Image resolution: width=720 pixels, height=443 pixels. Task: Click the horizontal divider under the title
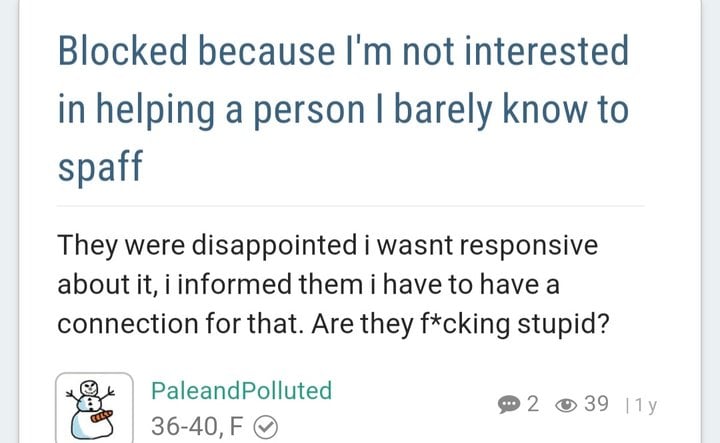(351, 206)
